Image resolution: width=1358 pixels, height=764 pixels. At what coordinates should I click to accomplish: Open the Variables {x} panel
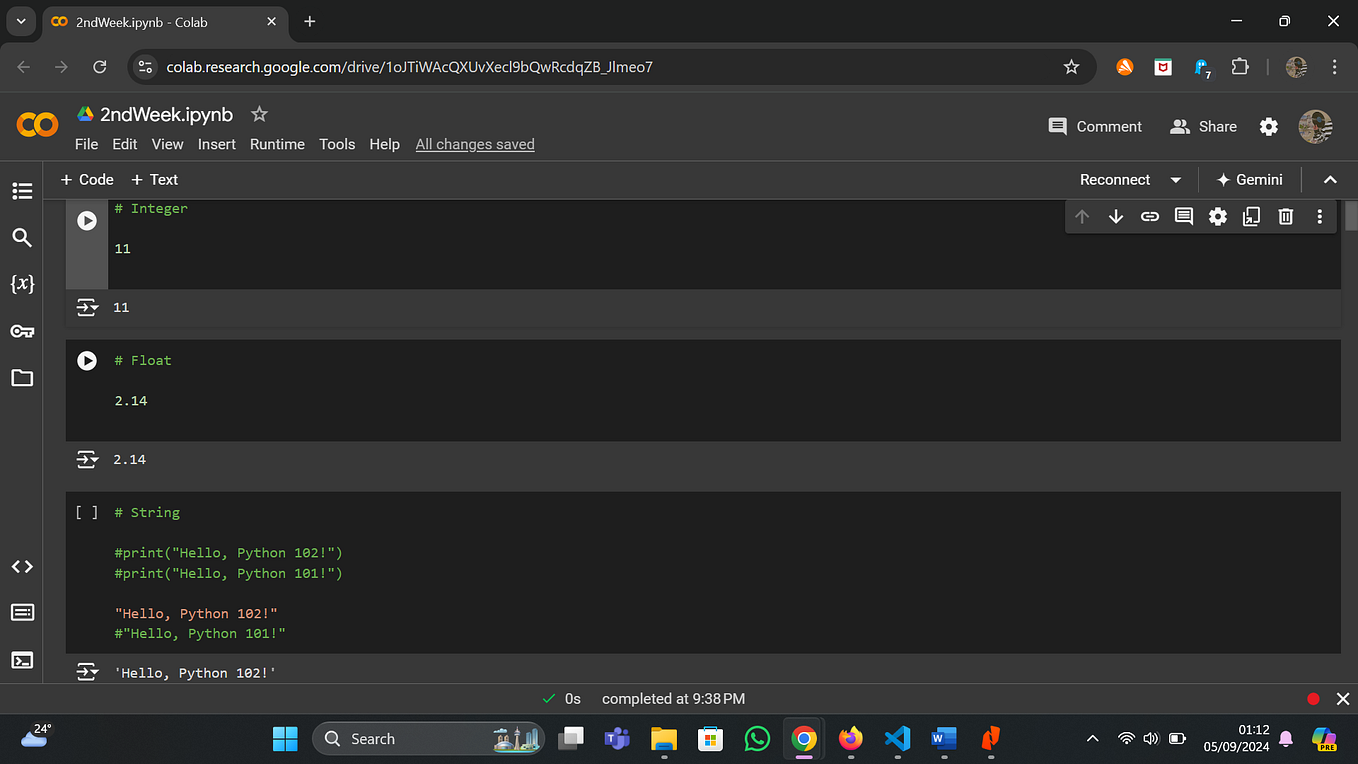(x=22, y=284)
